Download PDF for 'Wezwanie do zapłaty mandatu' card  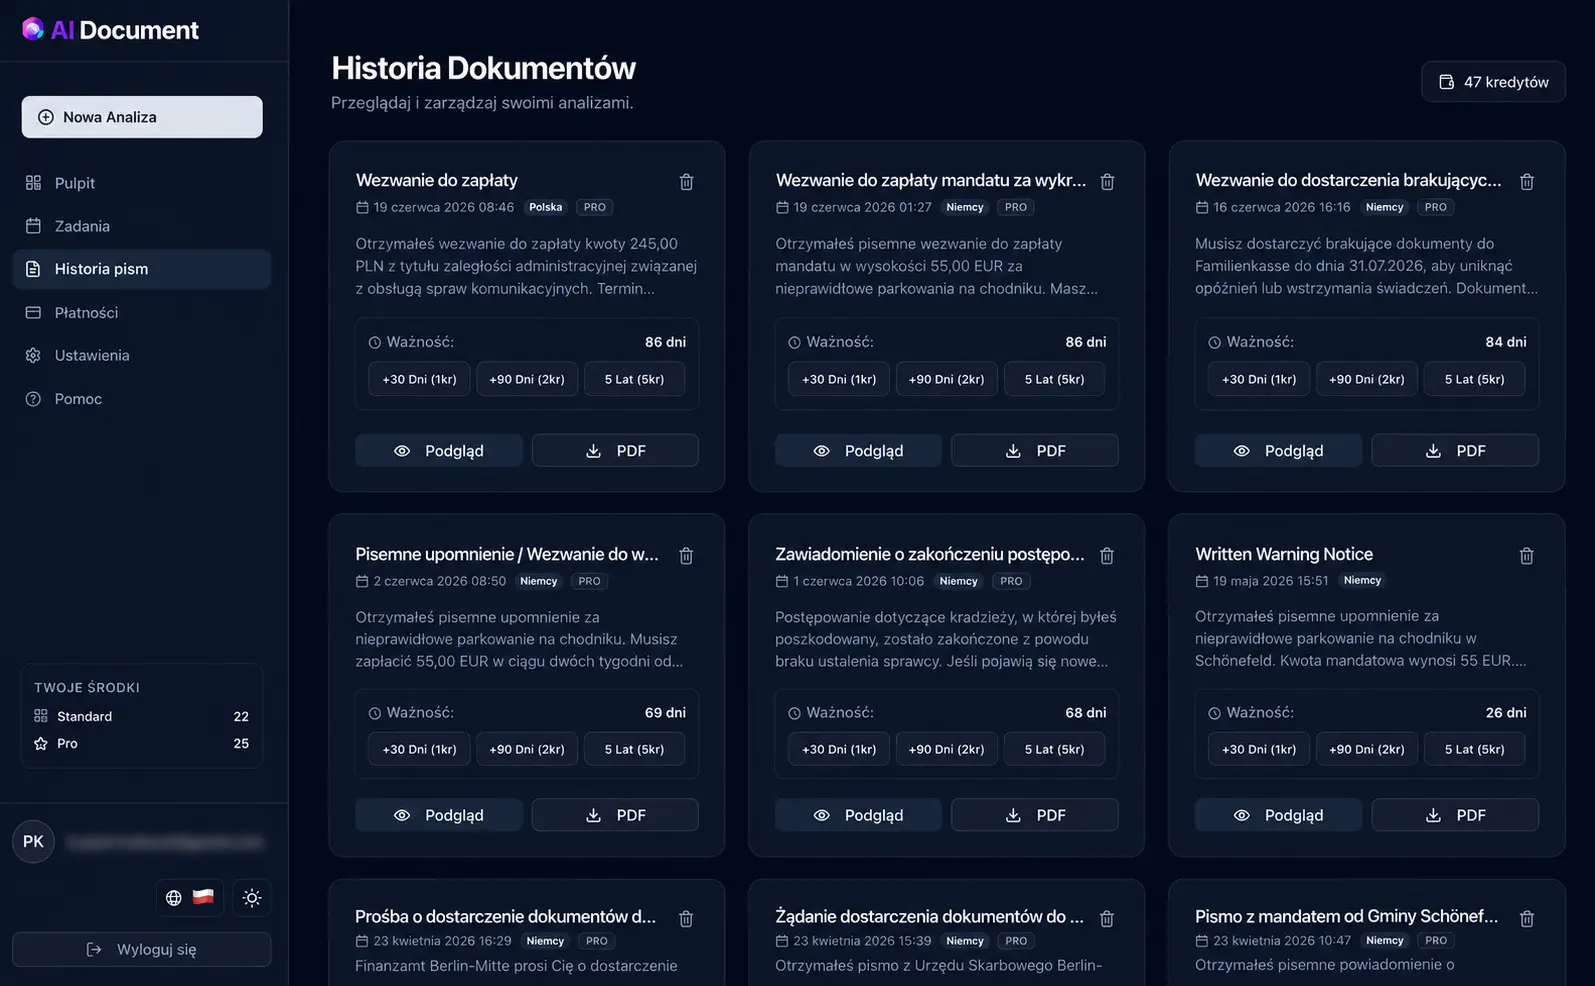tap(1035, 451)
